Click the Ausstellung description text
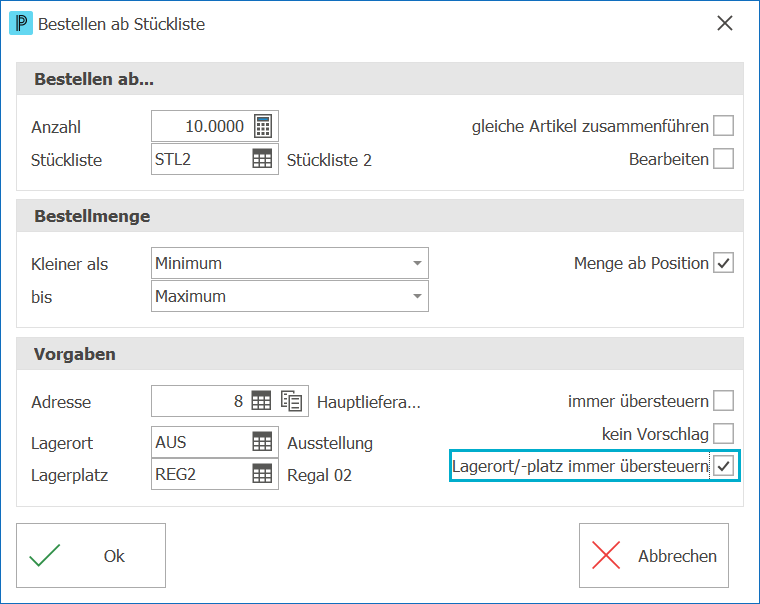Image resolution: width=760 pixels, height=604 pixels. pyautogui.click(x=330, y=443)
